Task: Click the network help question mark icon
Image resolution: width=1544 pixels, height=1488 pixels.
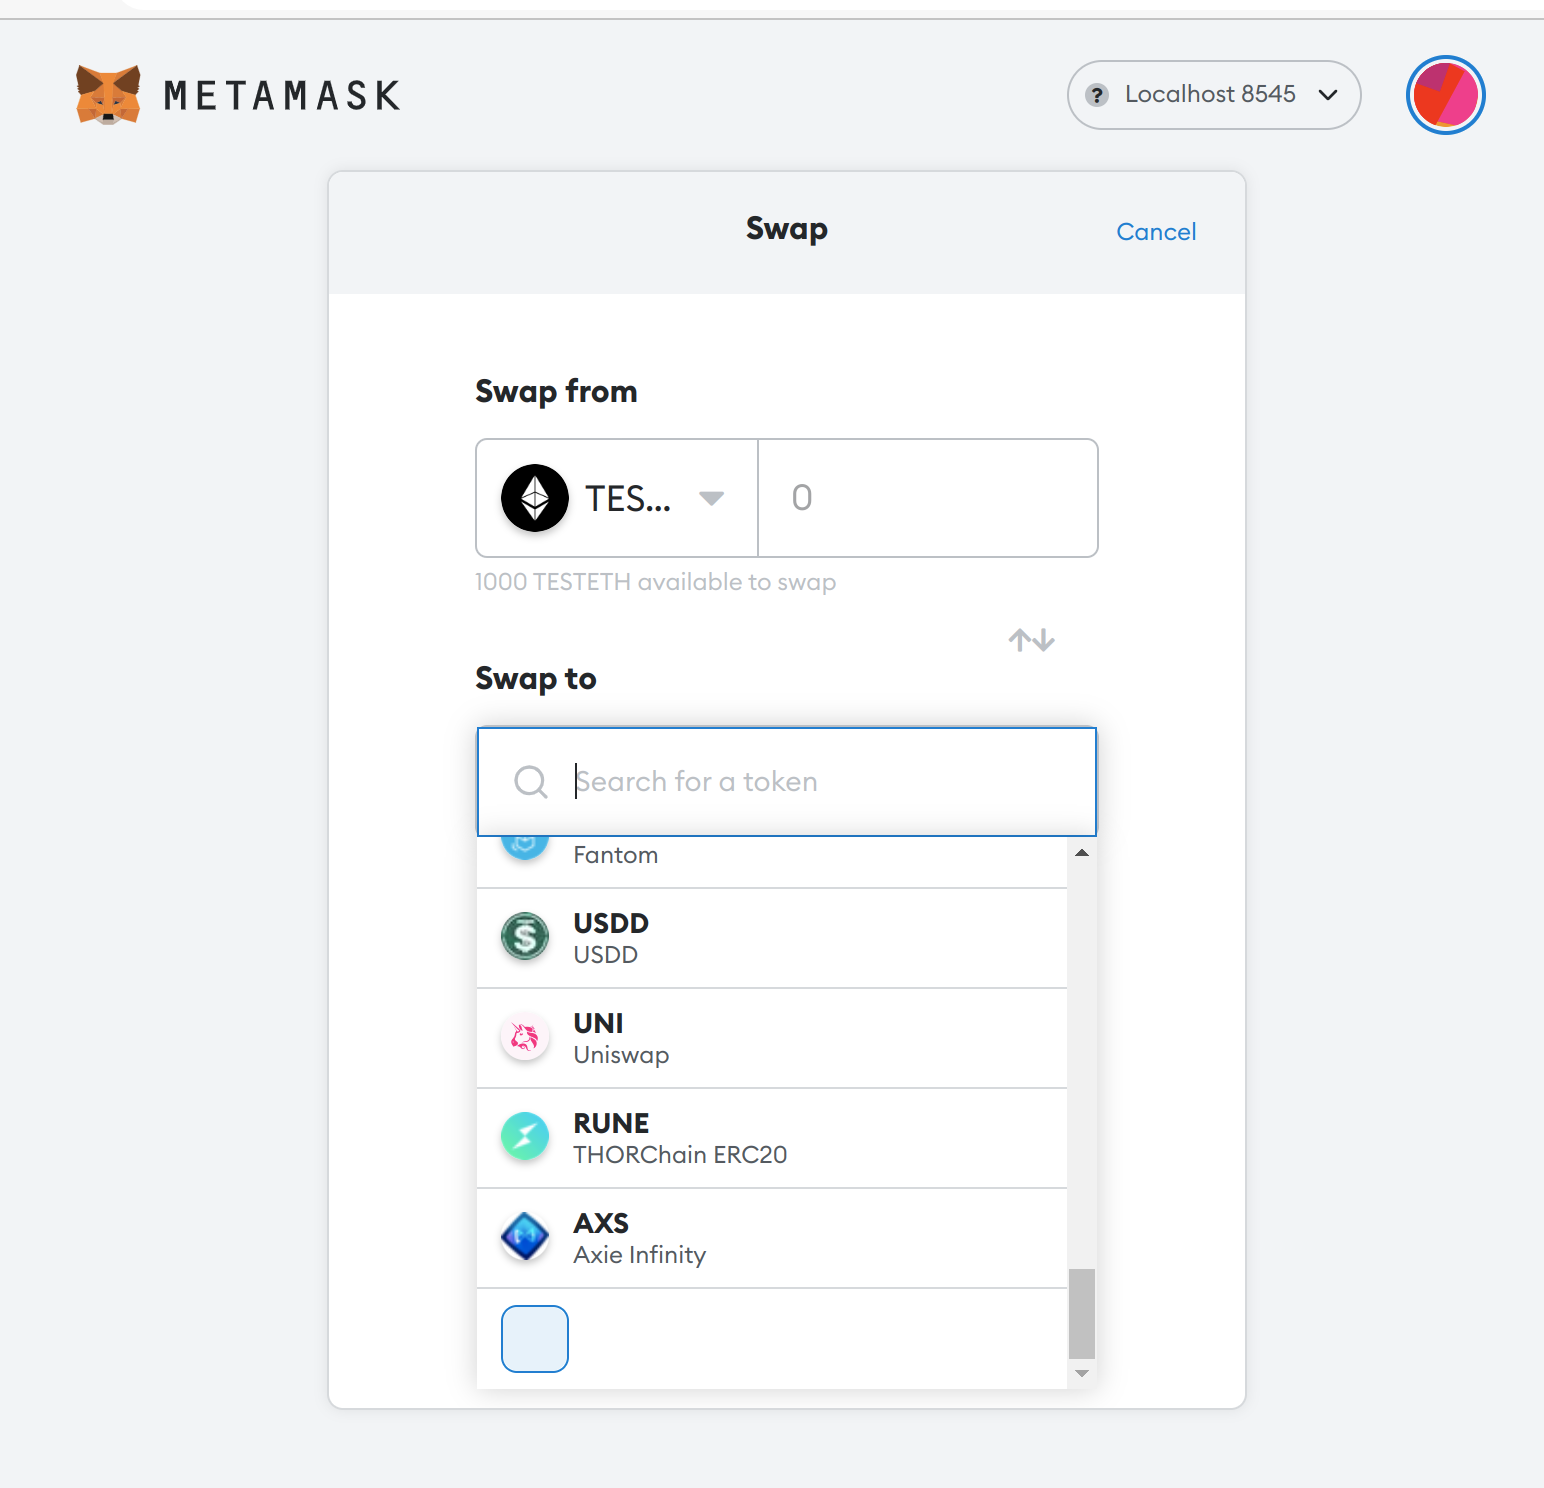Action: 1098,95
